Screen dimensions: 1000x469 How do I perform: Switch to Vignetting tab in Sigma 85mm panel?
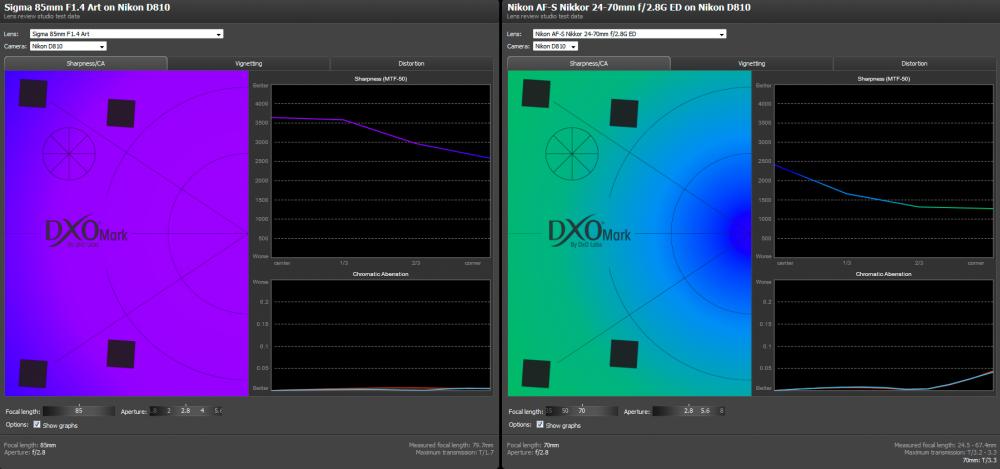249,64
